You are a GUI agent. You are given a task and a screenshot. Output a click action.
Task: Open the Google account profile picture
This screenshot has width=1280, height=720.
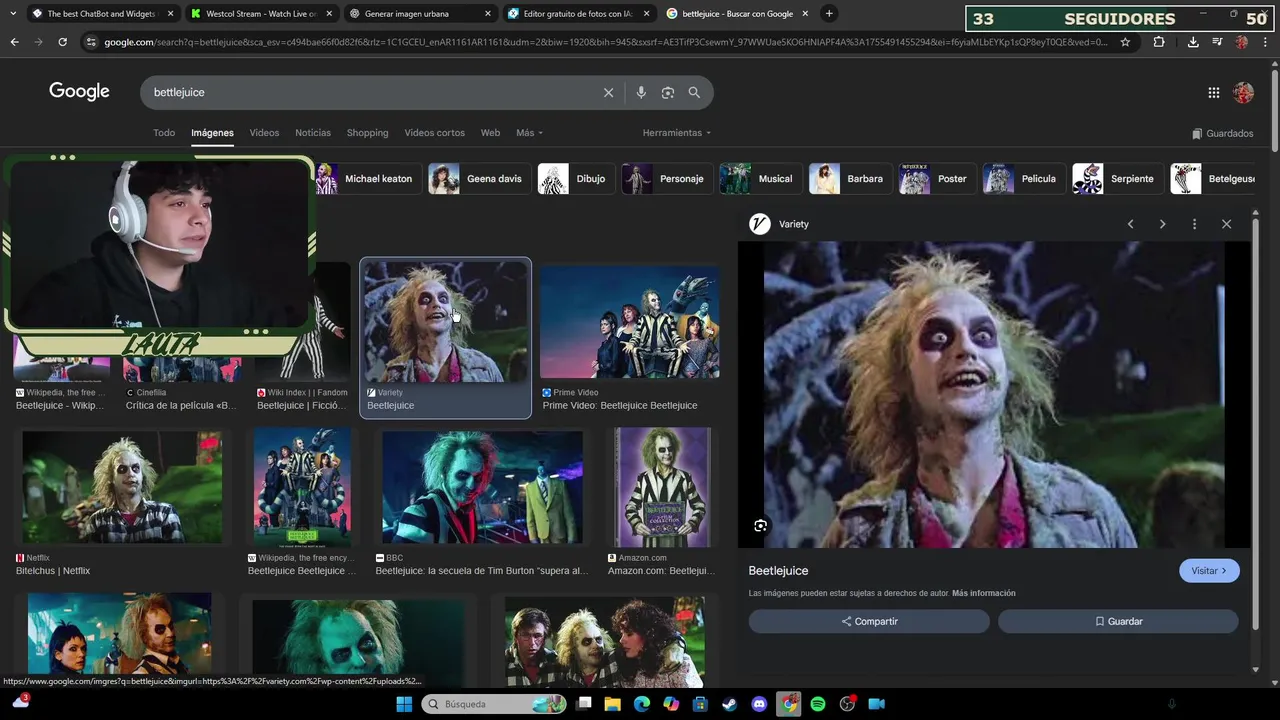pos(1244,93)
